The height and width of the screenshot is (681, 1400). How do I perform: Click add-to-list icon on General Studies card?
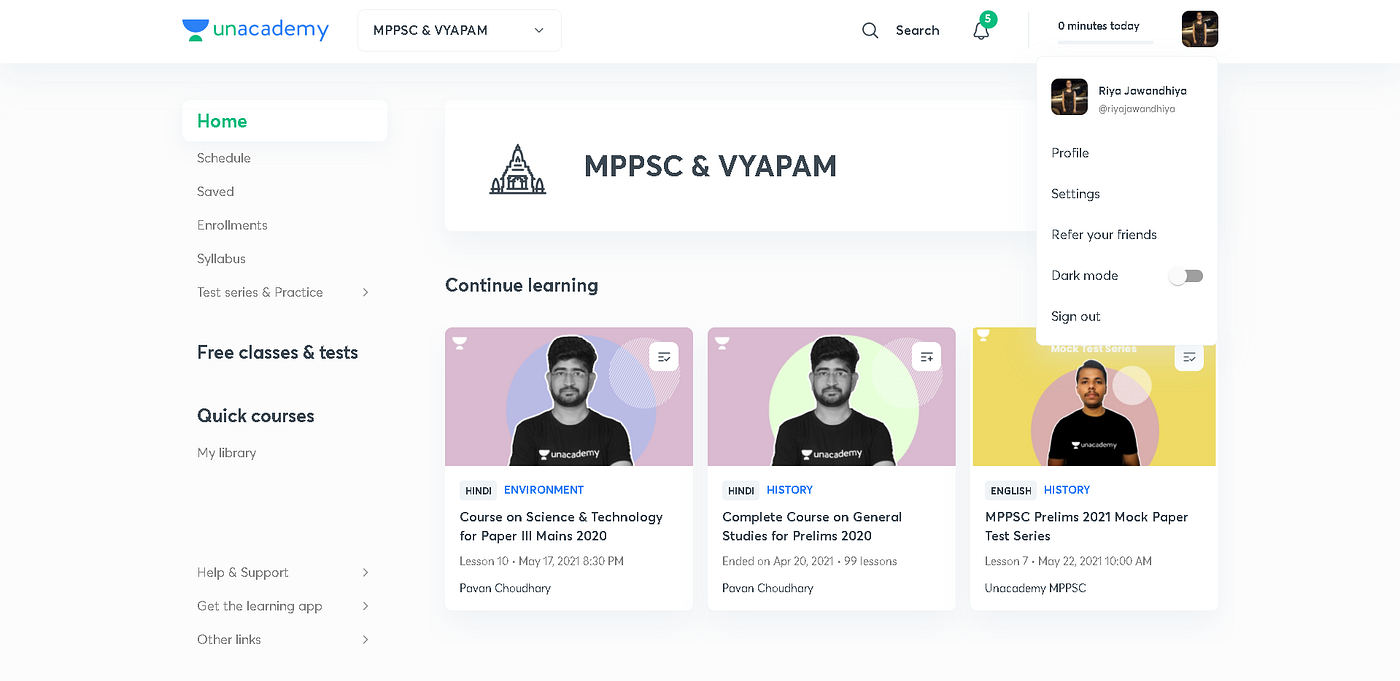click(x=926, y=356)
